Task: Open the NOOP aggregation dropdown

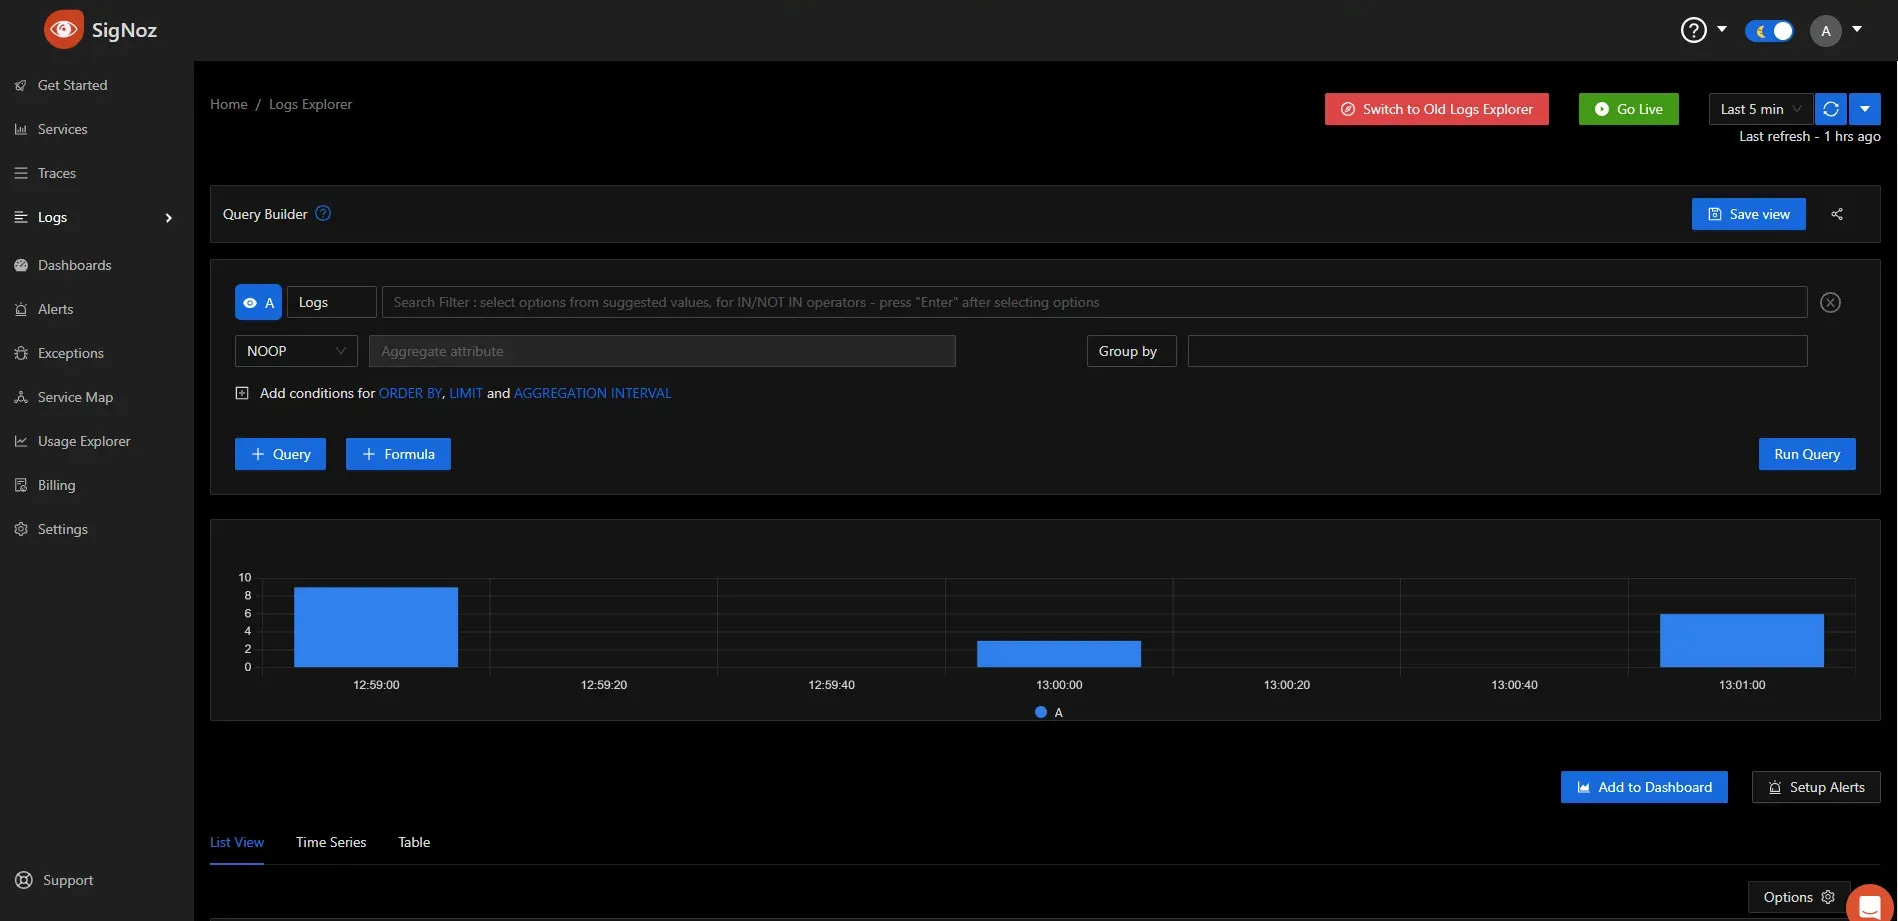Action: point(296,351)
